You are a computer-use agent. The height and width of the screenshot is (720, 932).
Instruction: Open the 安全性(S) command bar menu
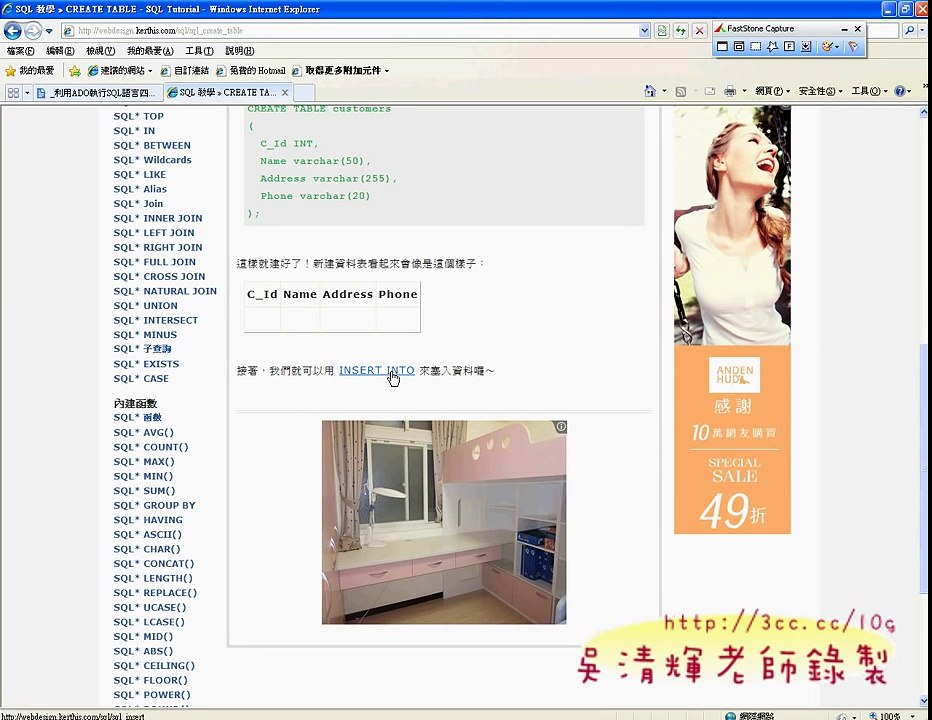(820, 91)
